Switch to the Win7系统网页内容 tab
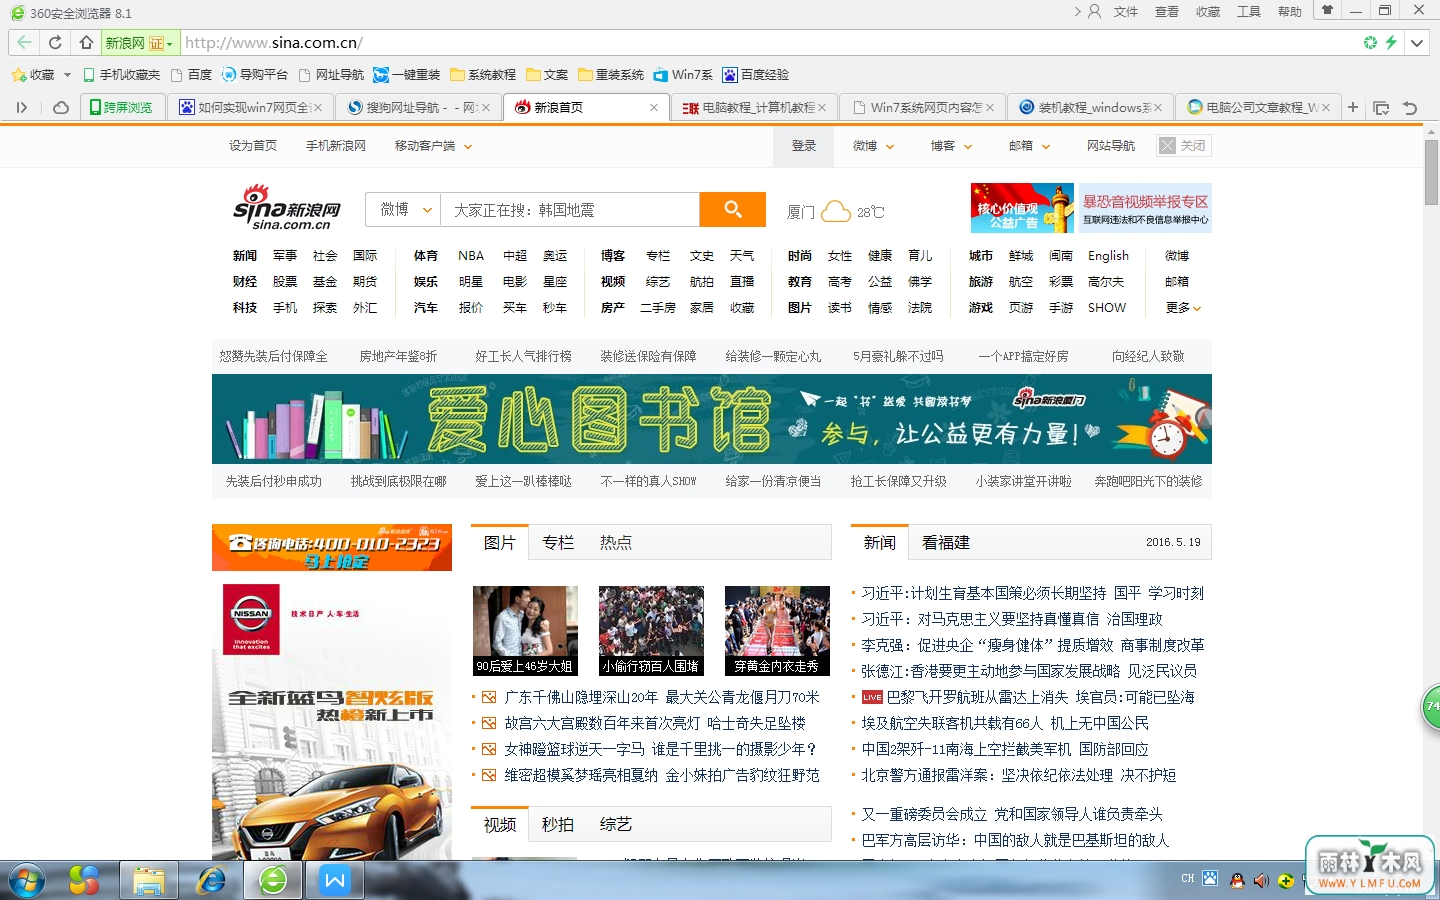This screenshot has height=900, width=1440. click(x=921, y=107)
